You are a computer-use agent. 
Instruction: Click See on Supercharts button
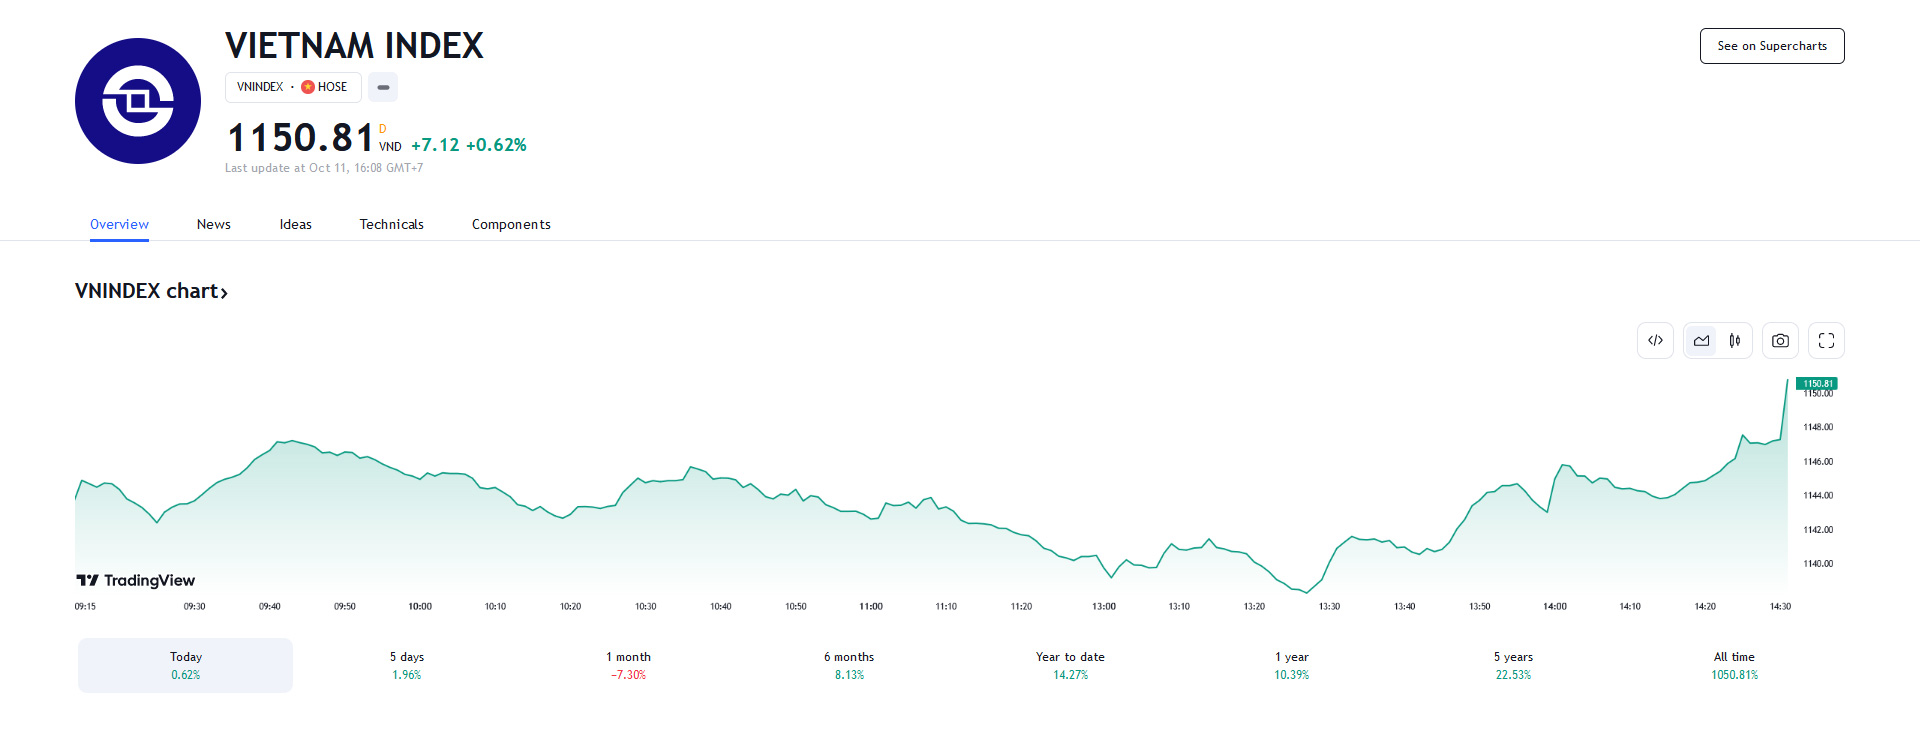1772,46
